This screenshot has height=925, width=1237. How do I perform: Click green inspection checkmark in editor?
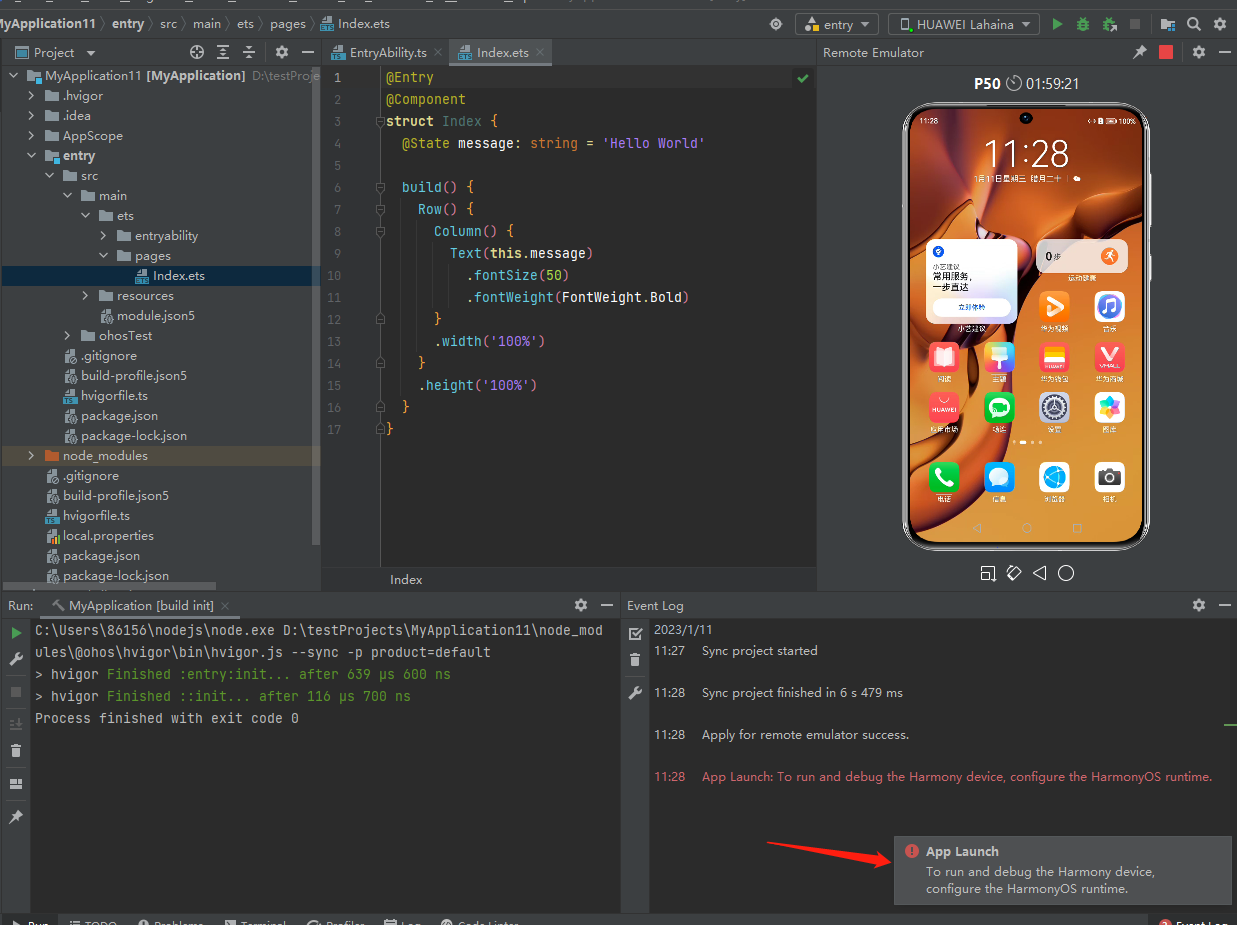point(802,77)
